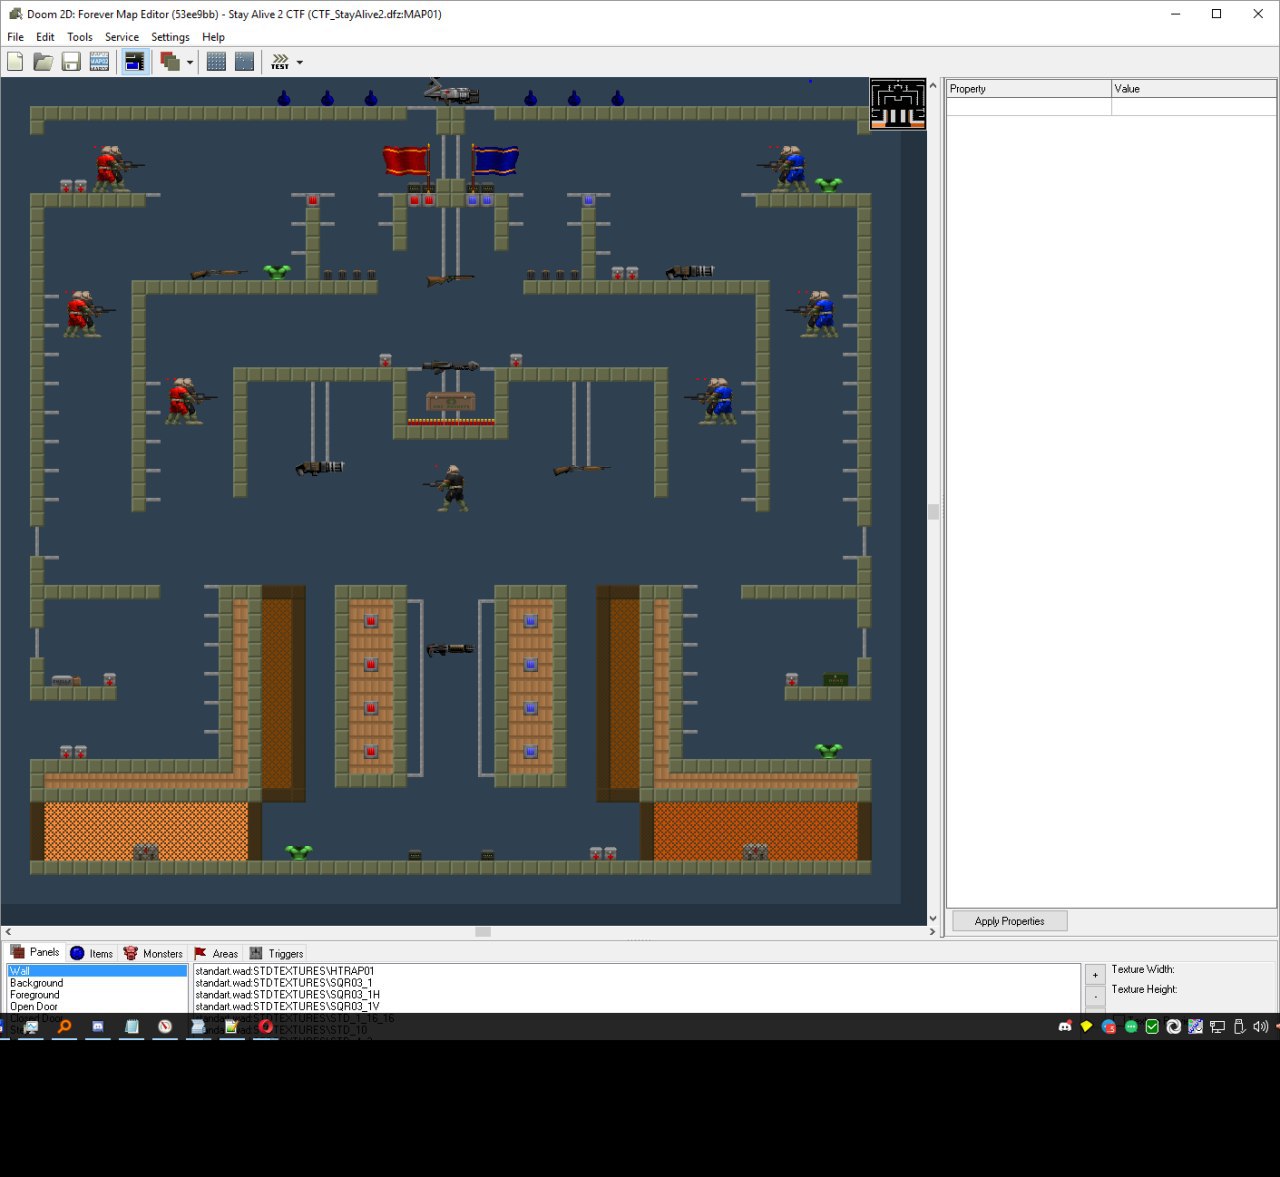This screenshot has height=1177, width=1280.
Task: Select texture STDTEXTURES\SQR03_1H in list
Action: click(x=636, y=995)
